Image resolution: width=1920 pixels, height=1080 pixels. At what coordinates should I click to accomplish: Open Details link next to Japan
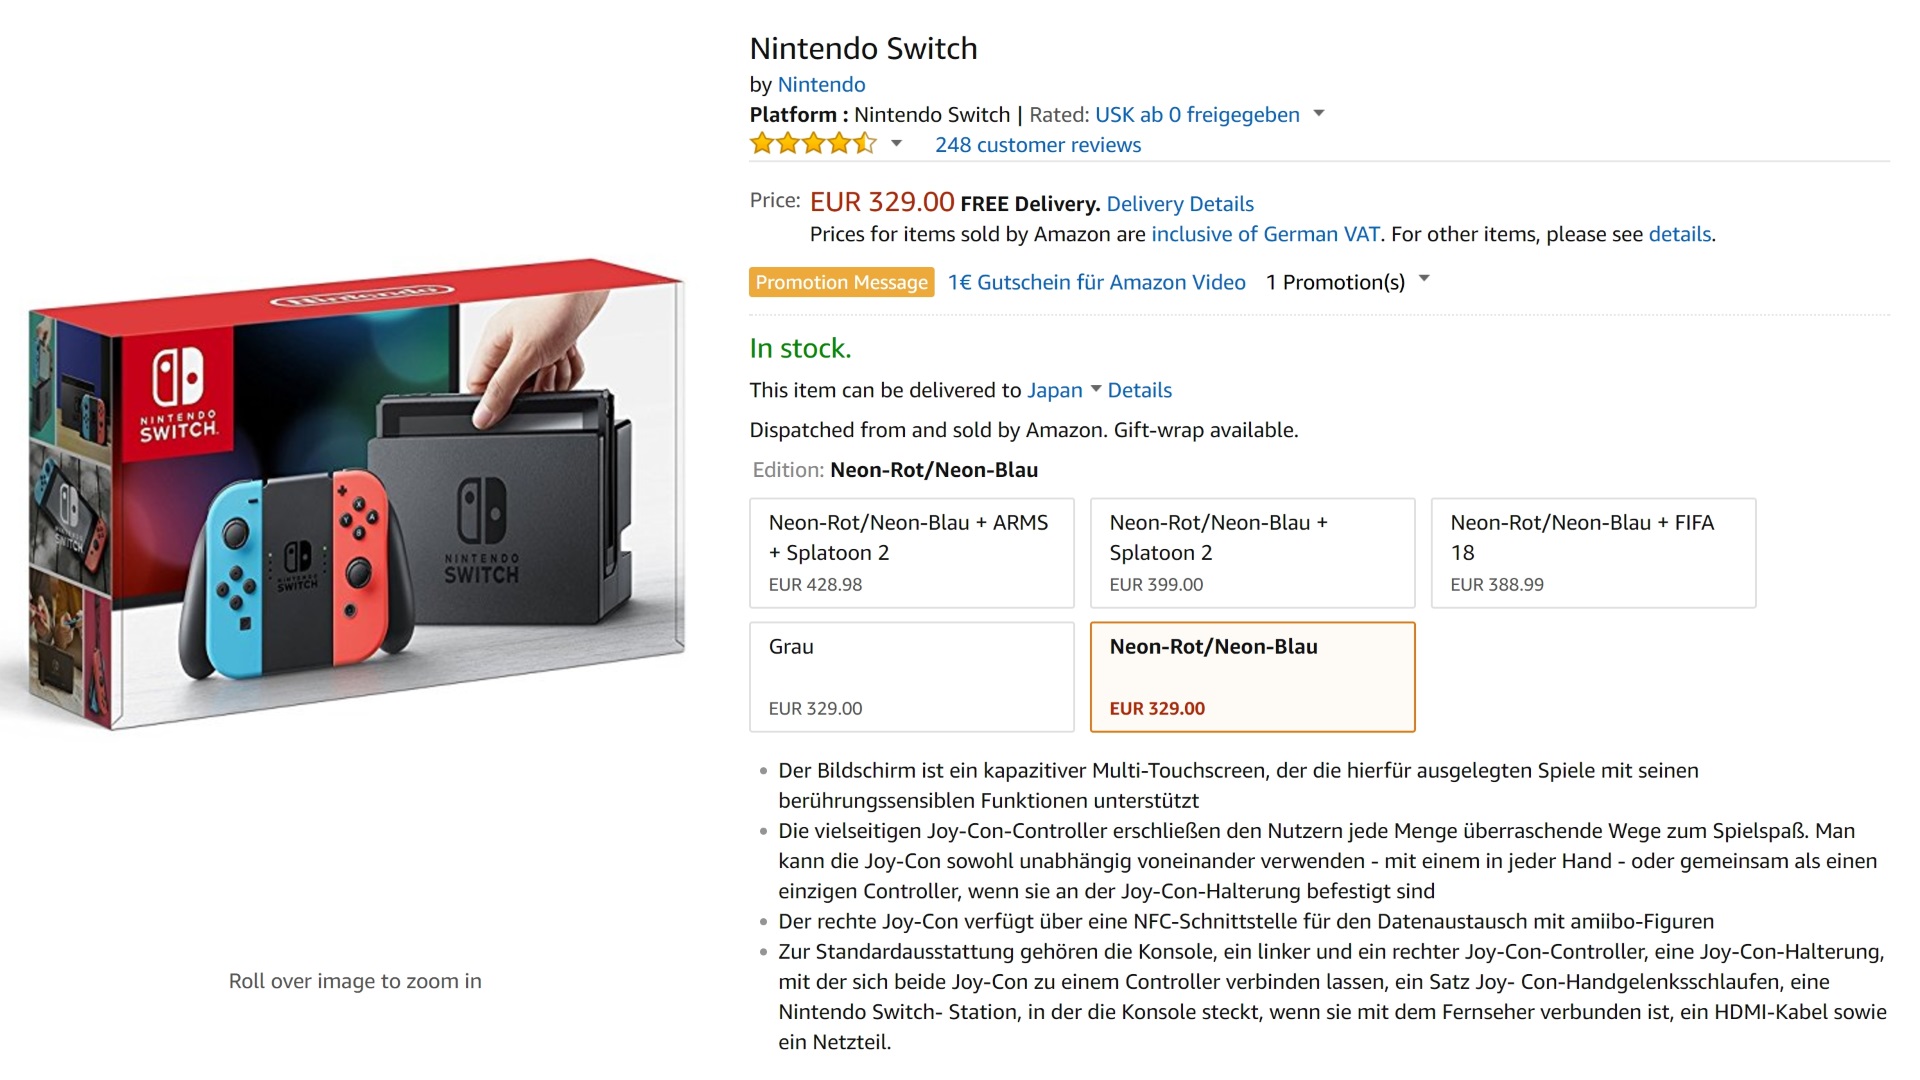coord(1139,390)
